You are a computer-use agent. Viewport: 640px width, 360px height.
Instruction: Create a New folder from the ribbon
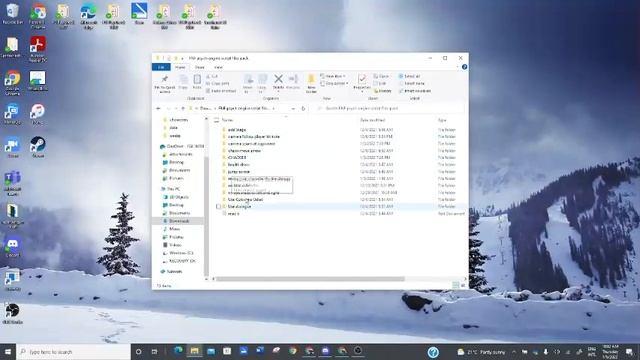click(311, 84)
